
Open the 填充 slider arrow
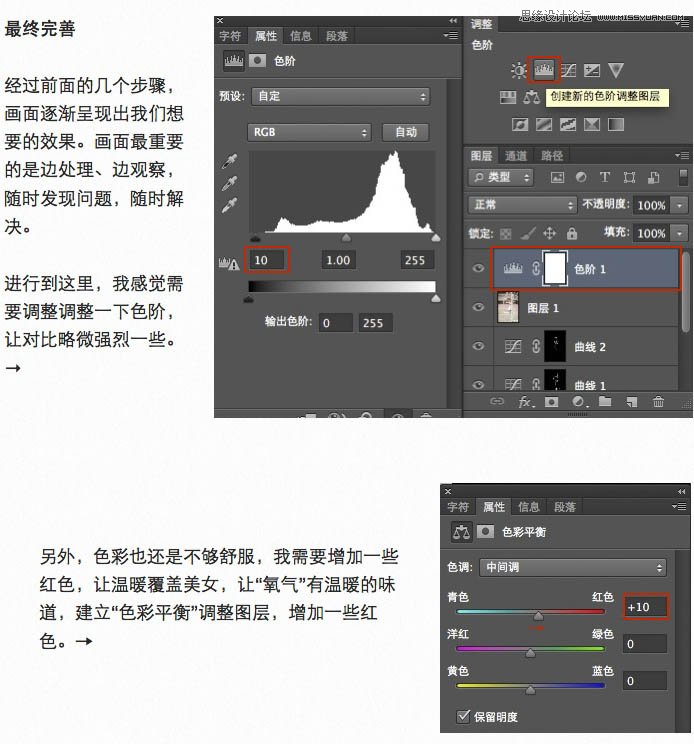680,233
